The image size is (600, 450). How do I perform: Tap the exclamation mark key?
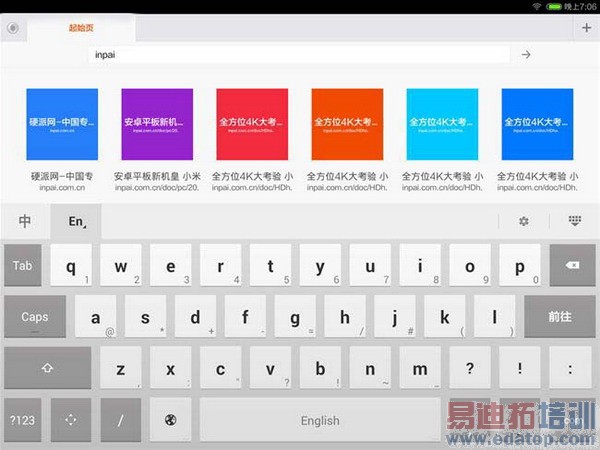point(520,368)
